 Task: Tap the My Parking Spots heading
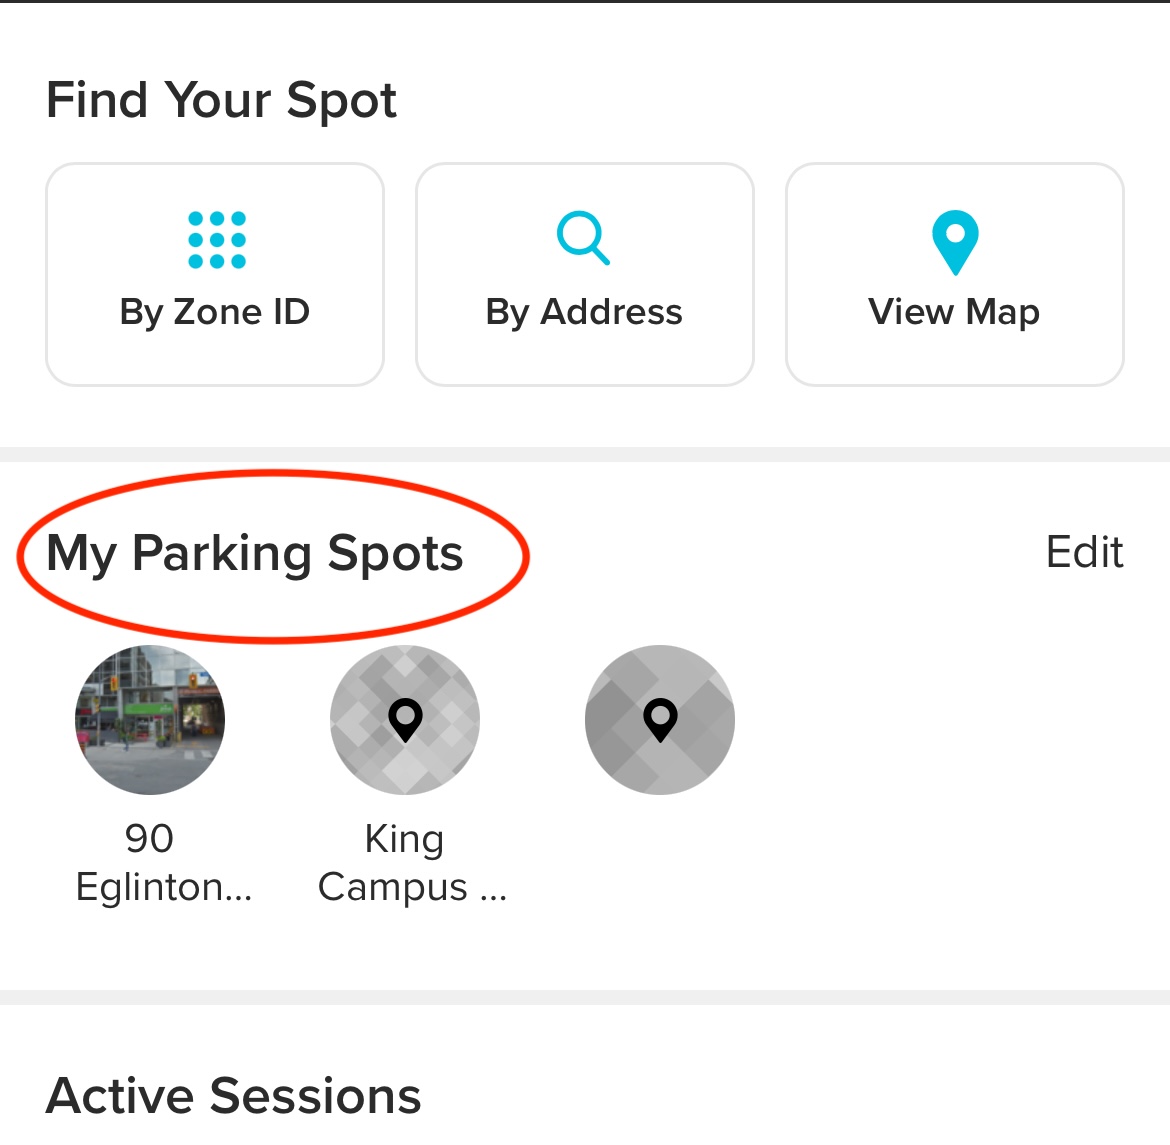tap(255, 553)
